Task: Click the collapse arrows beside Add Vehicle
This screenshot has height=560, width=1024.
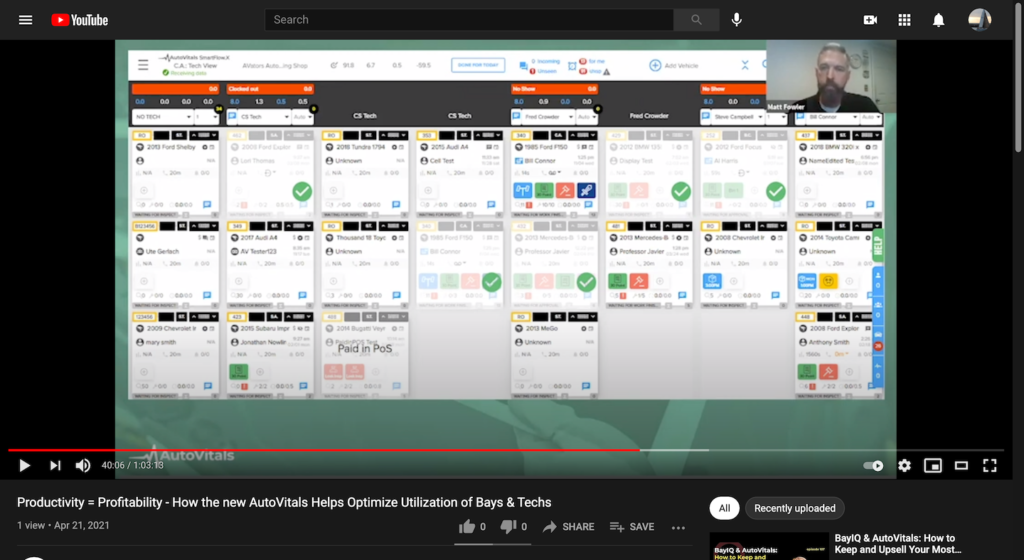Action: point(745,65)
